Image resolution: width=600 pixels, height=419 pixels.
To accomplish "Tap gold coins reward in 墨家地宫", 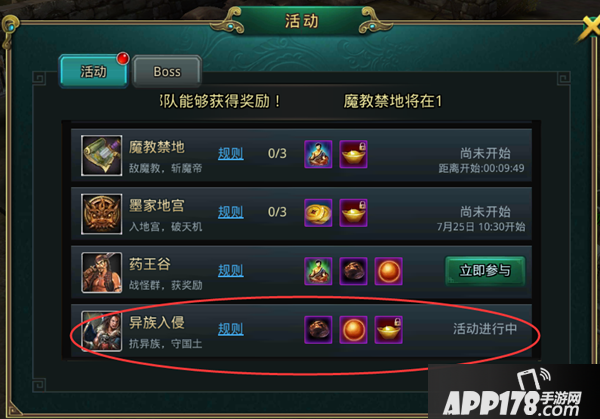I will tap(318, 213).
